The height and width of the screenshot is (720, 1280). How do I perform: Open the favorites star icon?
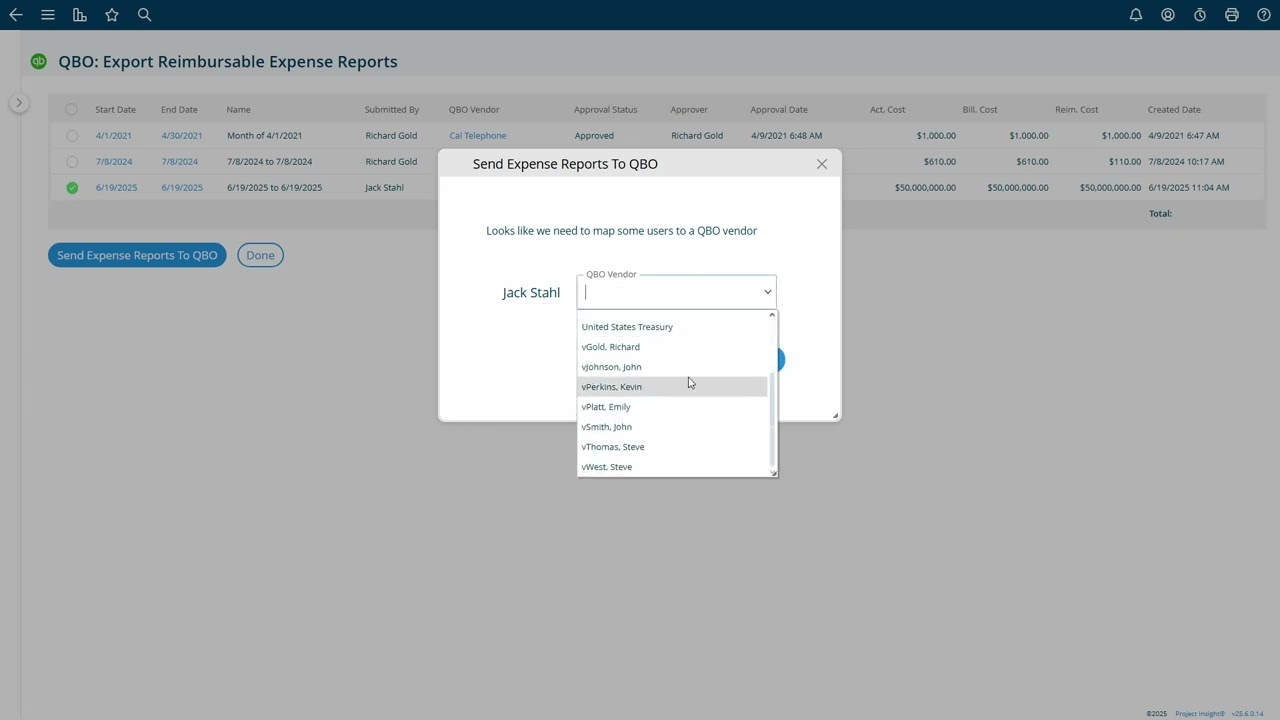pyautogui.click(x=112, y=15)
